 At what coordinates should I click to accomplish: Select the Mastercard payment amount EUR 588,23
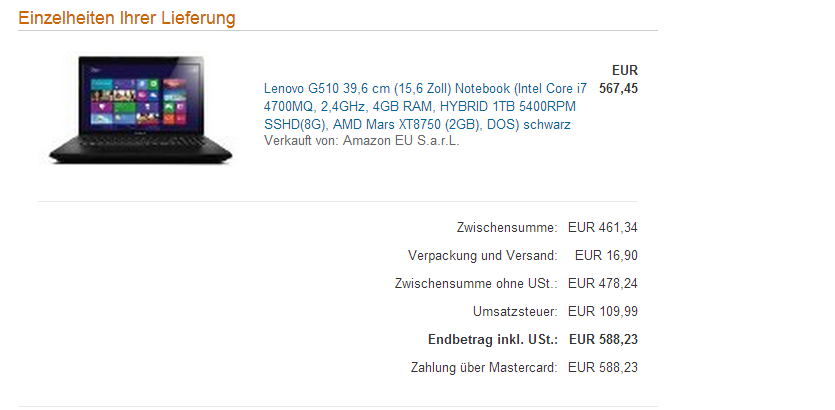coord(603,367)
